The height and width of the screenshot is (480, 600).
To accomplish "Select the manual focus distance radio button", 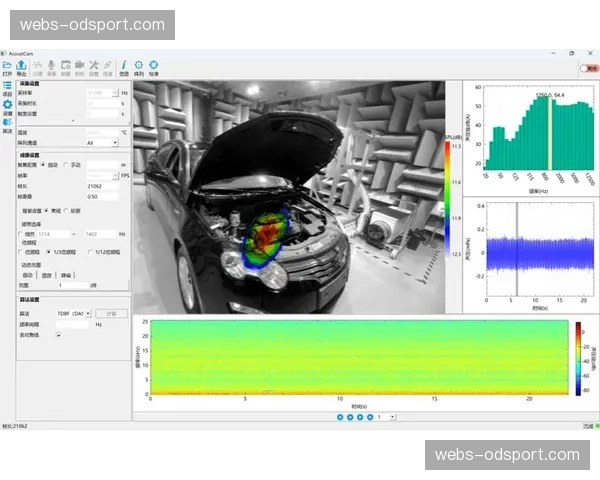I will point(66,164).
